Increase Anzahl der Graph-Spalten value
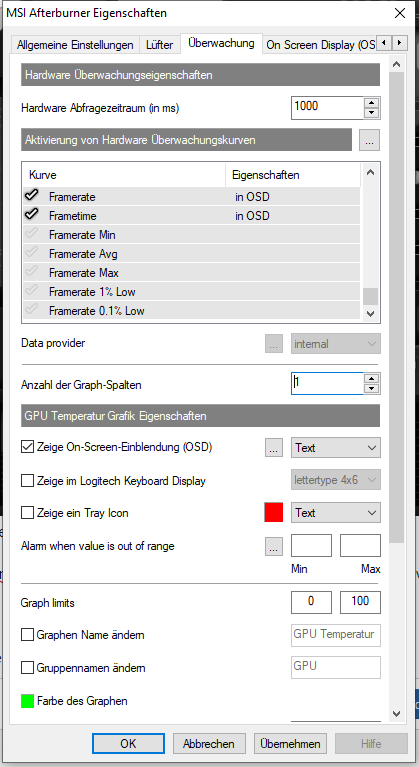This screenshot has width=419, height=767. coord(372,379)
